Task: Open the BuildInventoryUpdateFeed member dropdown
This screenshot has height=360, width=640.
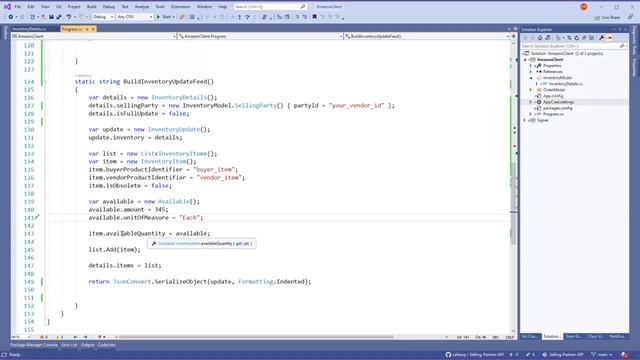Action: pyautogui.click(x=427, y=36)
